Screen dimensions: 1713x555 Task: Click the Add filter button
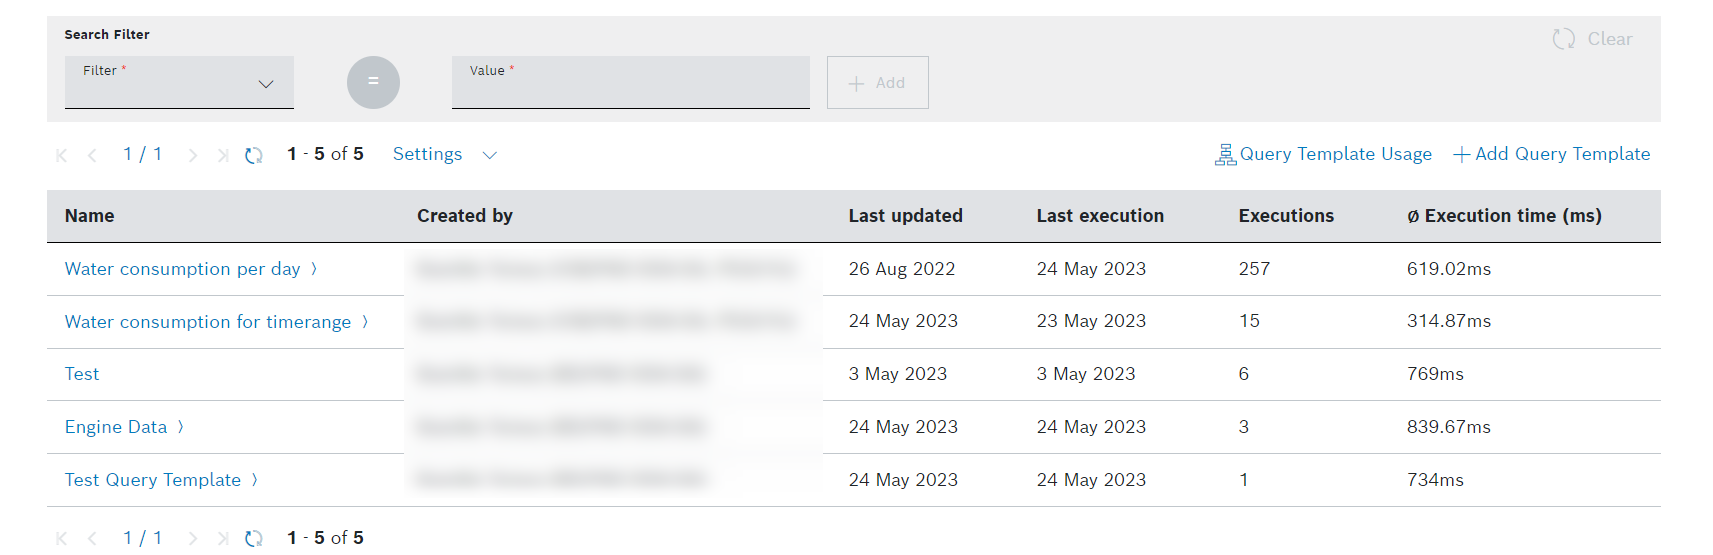[877, 83]
